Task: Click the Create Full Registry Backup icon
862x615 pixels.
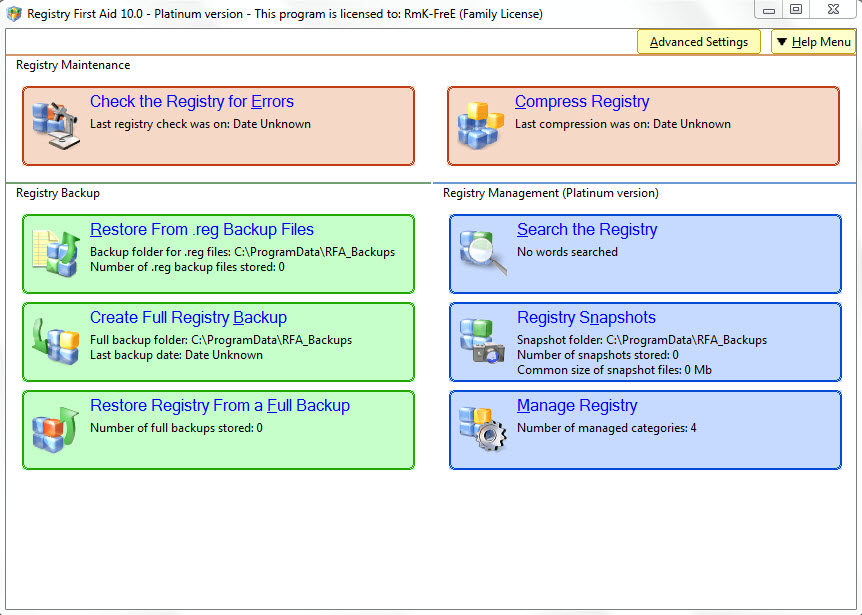Action: (x=56, y=342)
